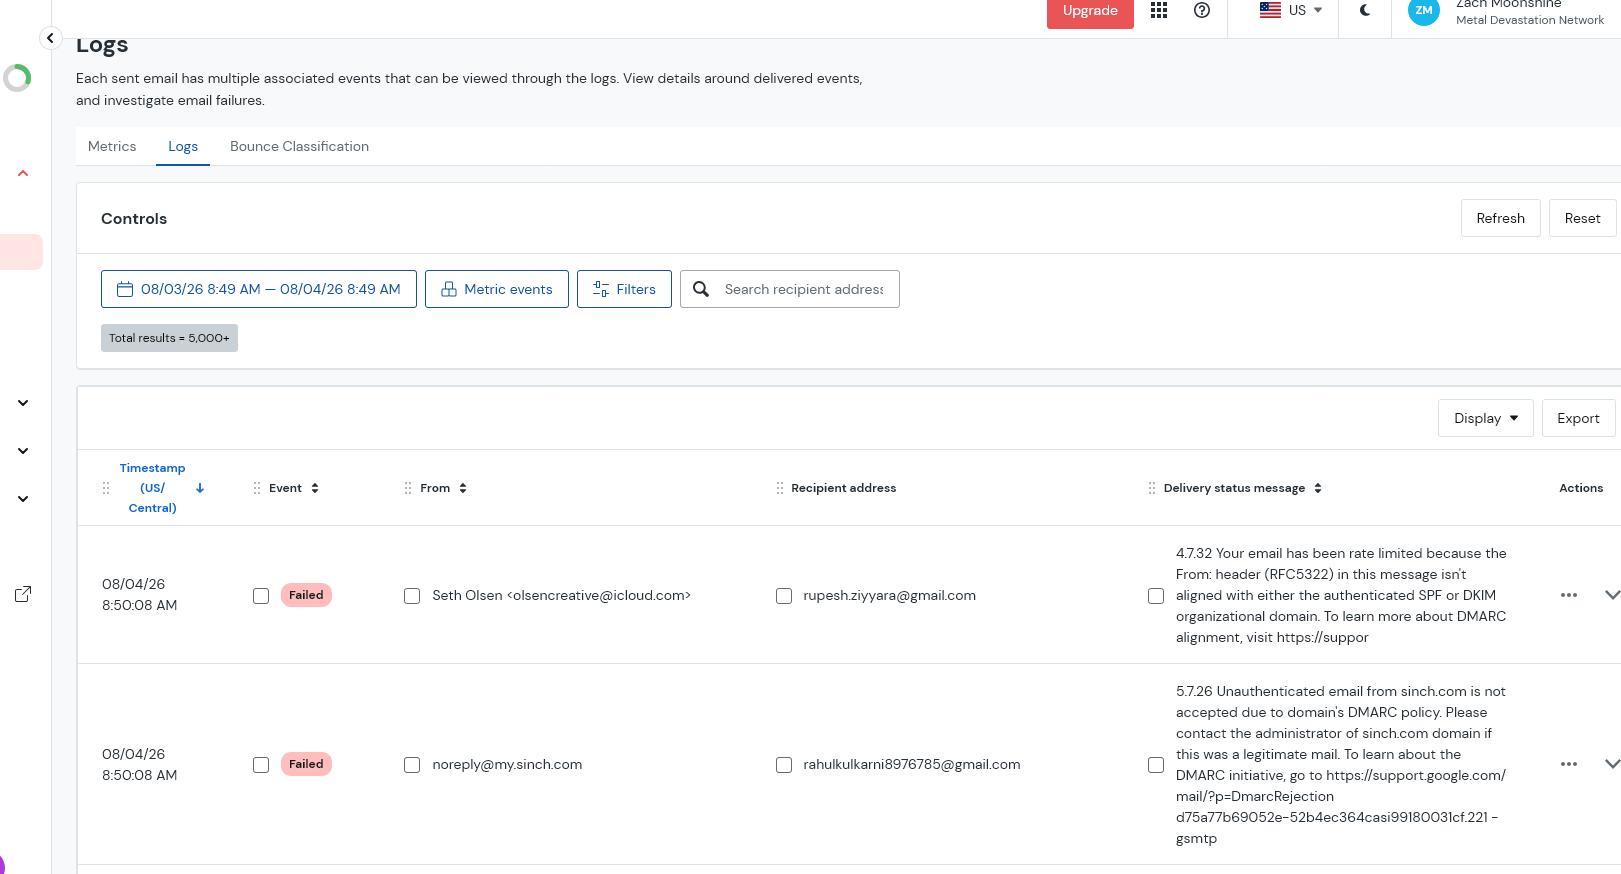1621x874 pixels.
Task: Click the search magnifier icon
Action: coord(701,289)
